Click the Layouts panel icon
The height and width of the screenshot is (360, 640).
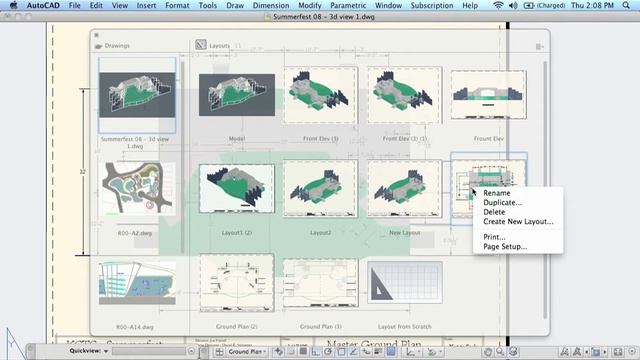point(200,44)
